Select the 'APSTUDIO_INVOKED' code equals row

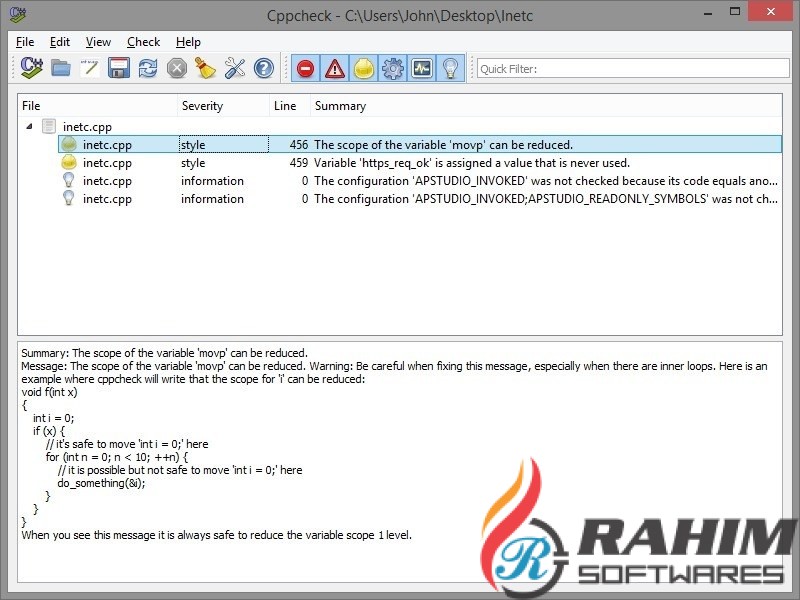click(420, 181)
